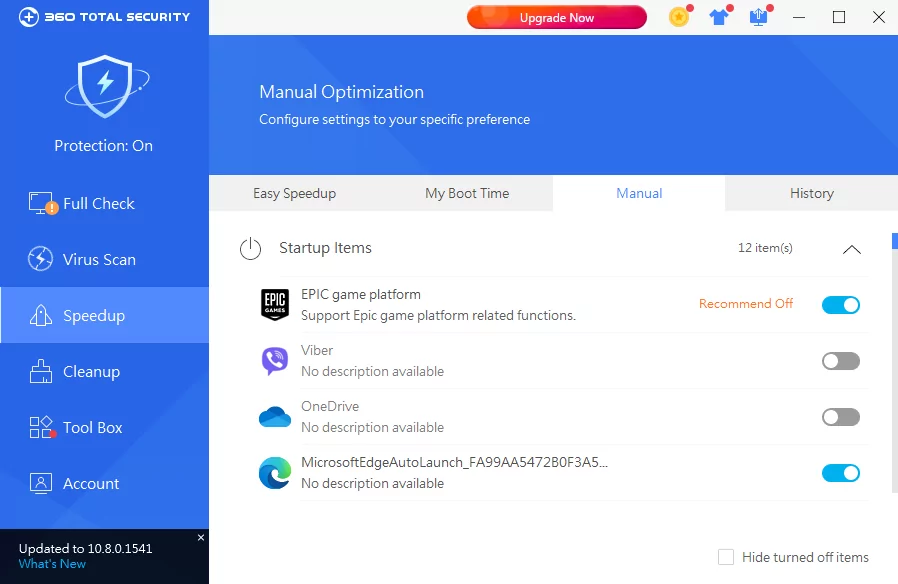Open Full Check from the sidebar

[x=104, y=203]
